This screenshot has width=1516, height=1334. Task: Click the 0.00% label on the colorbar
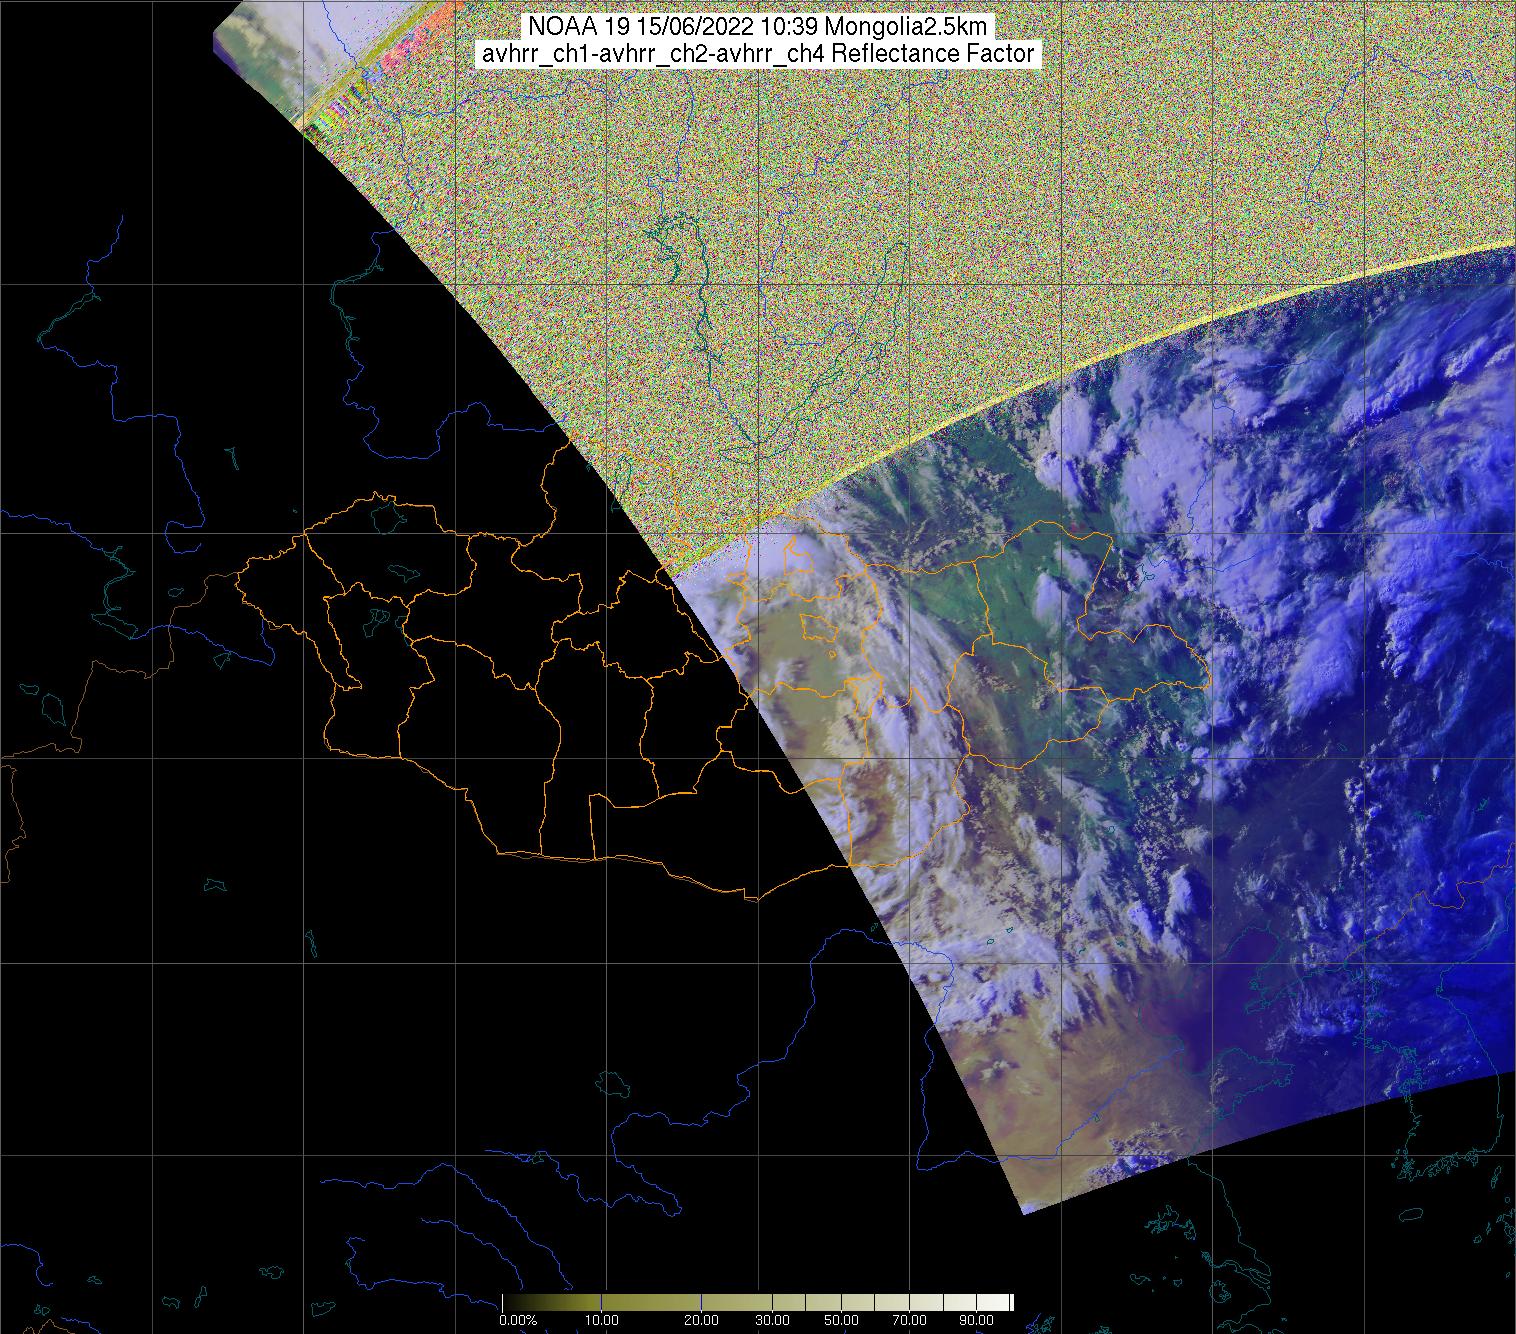(x=518, y=1321)
